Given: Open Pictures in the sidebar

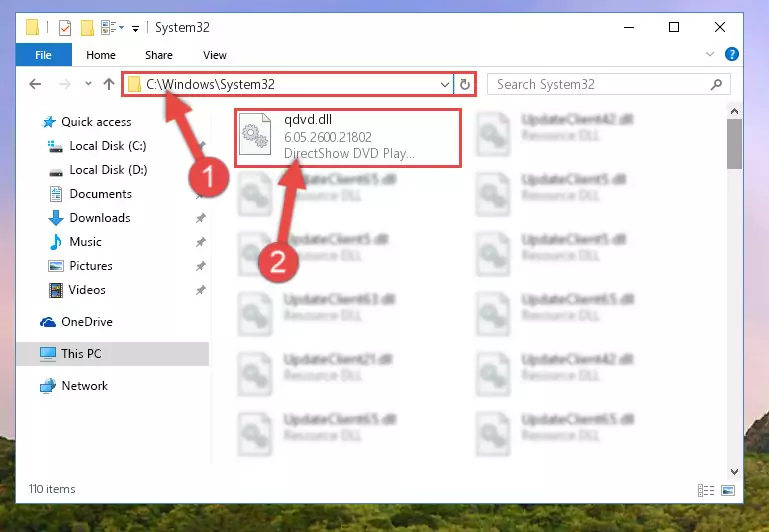Looking at the screenshot, I should (x=91, y=266).
